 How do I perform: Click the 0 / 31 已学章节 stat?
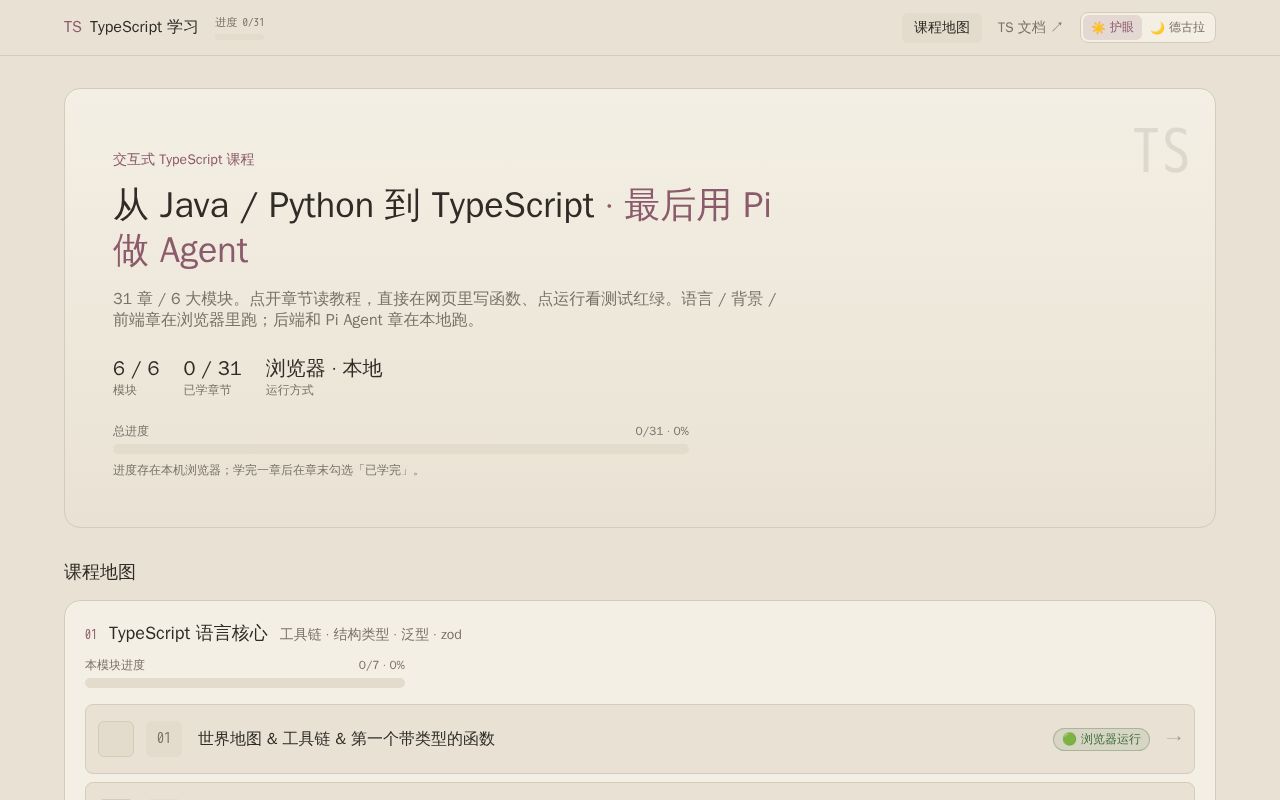click(212, 377)
